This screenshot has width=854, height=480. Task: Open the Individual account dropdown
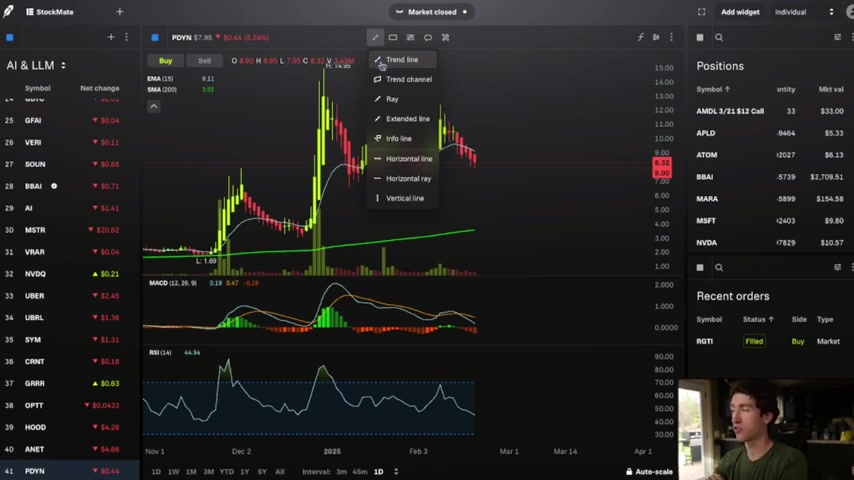click(x=804, y=12)
